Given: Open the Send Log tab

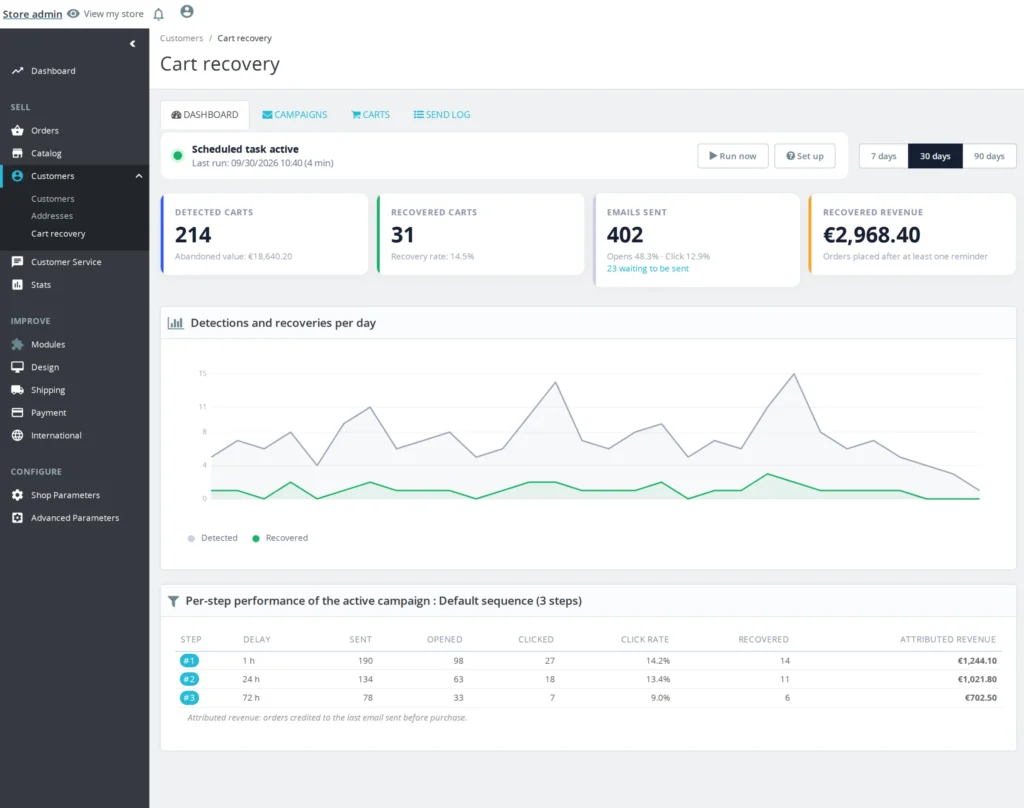Looking at the screenshot, I should click(441, 115).
